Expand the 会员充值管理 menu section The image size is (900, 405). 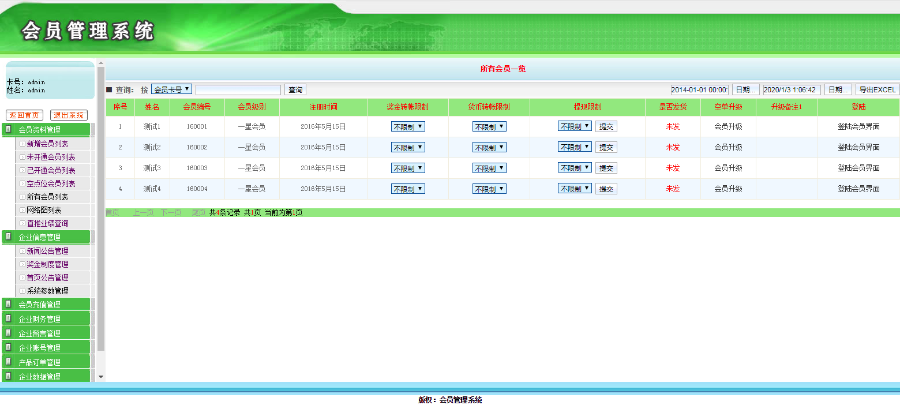tap(39, 304)
